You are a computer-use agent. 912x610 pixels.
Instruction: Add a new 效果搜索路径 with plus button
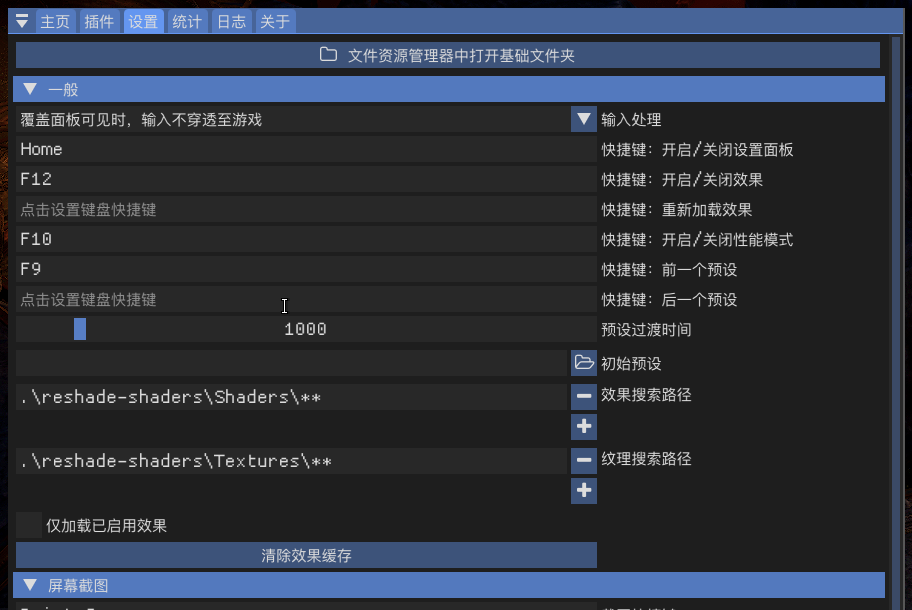tap(584, 427)
